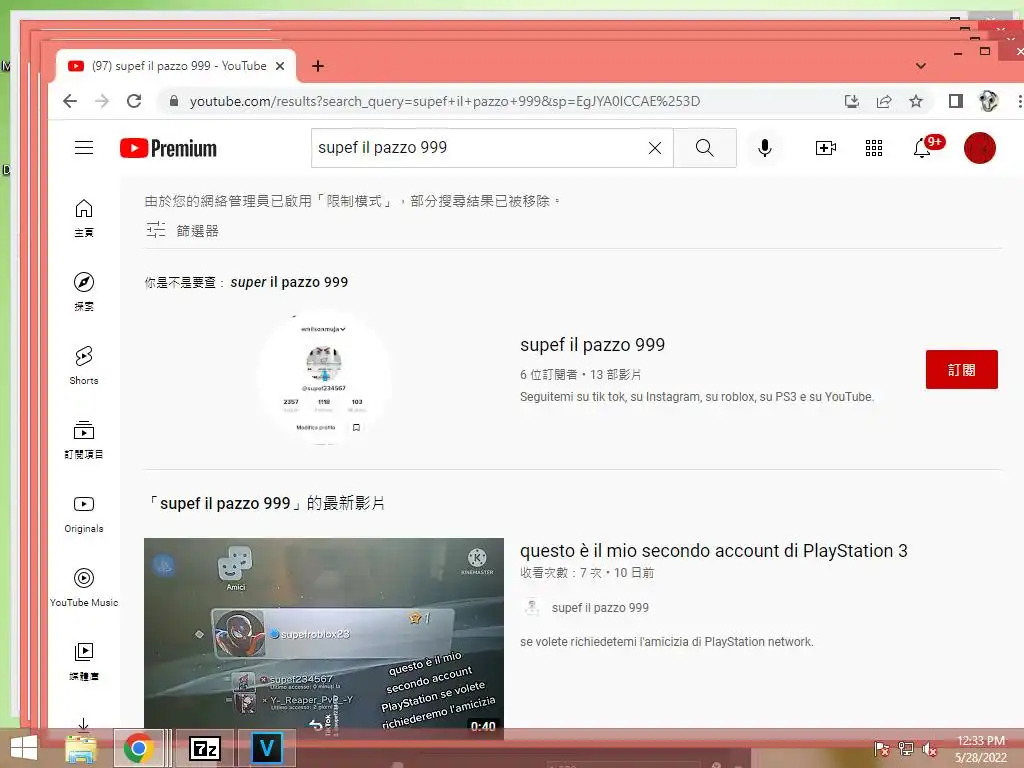Screen dimensions: 1024x768
Task: Bookmark this page with the star
Action: (x=916, y=101)
